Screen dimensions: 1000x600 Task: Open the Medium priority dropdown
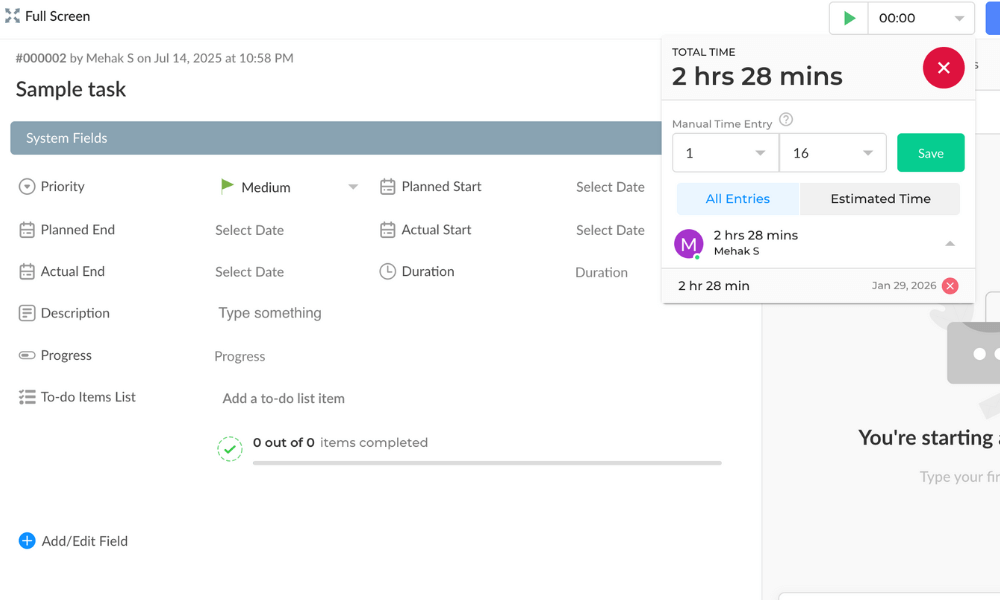352,187
